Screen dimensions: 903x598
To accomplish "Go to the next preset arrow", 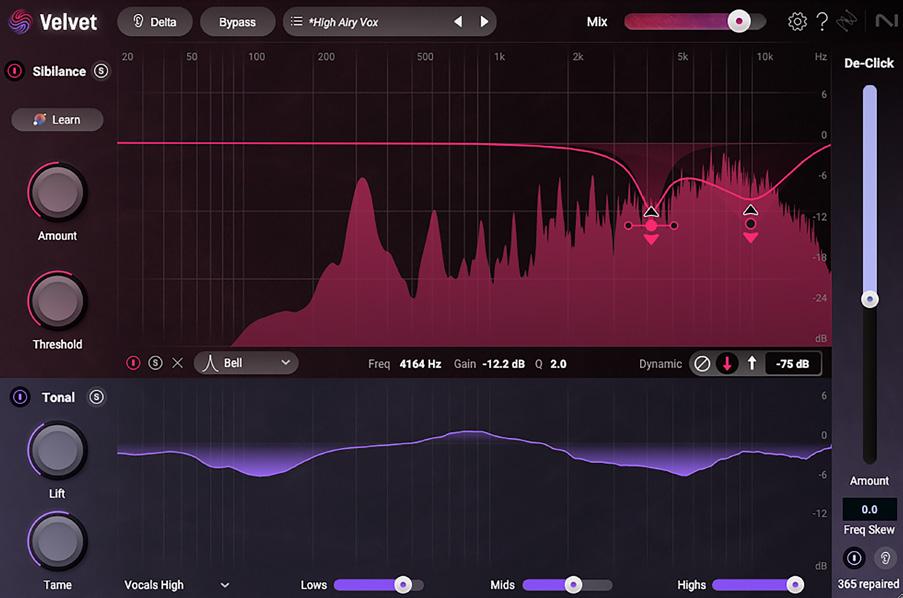I will point(484,21).
